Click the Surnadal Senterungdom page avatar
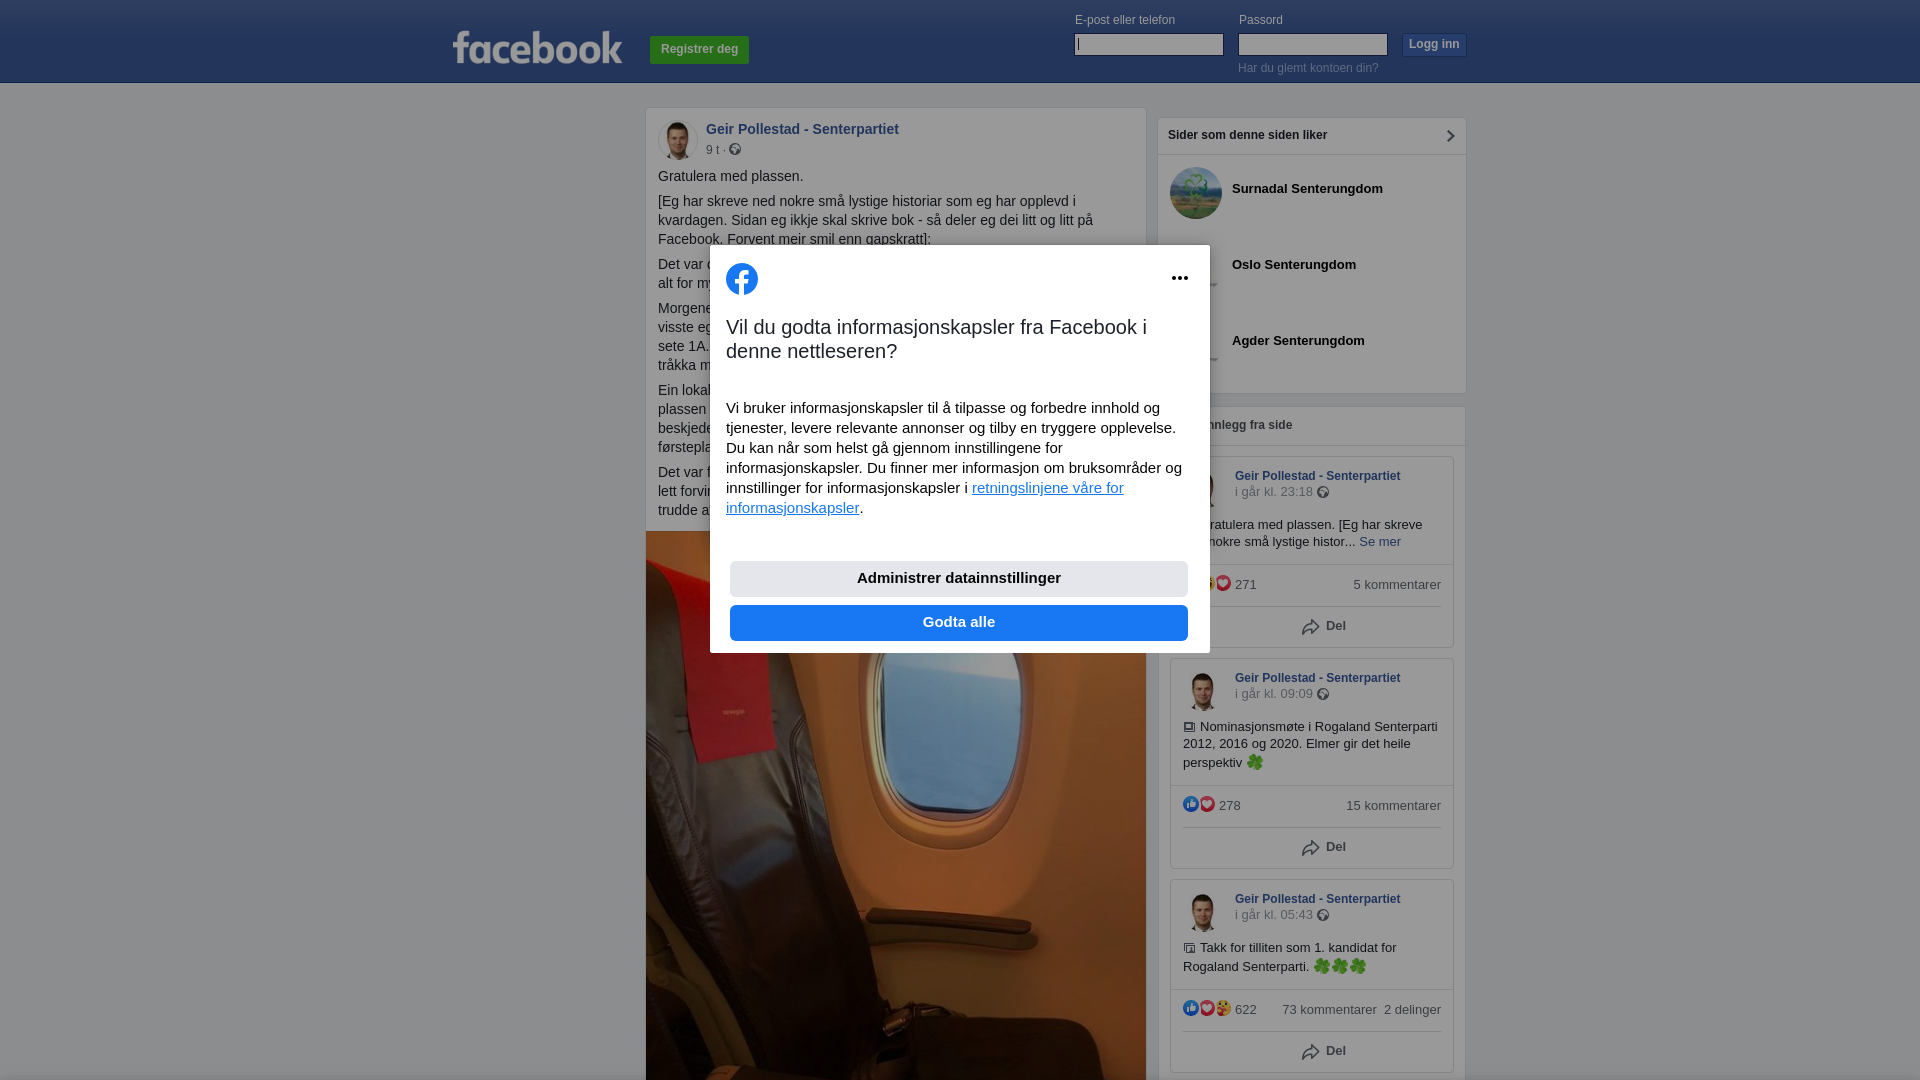The width and height of the screenshot is (1920, 1080). point(1196,193)
